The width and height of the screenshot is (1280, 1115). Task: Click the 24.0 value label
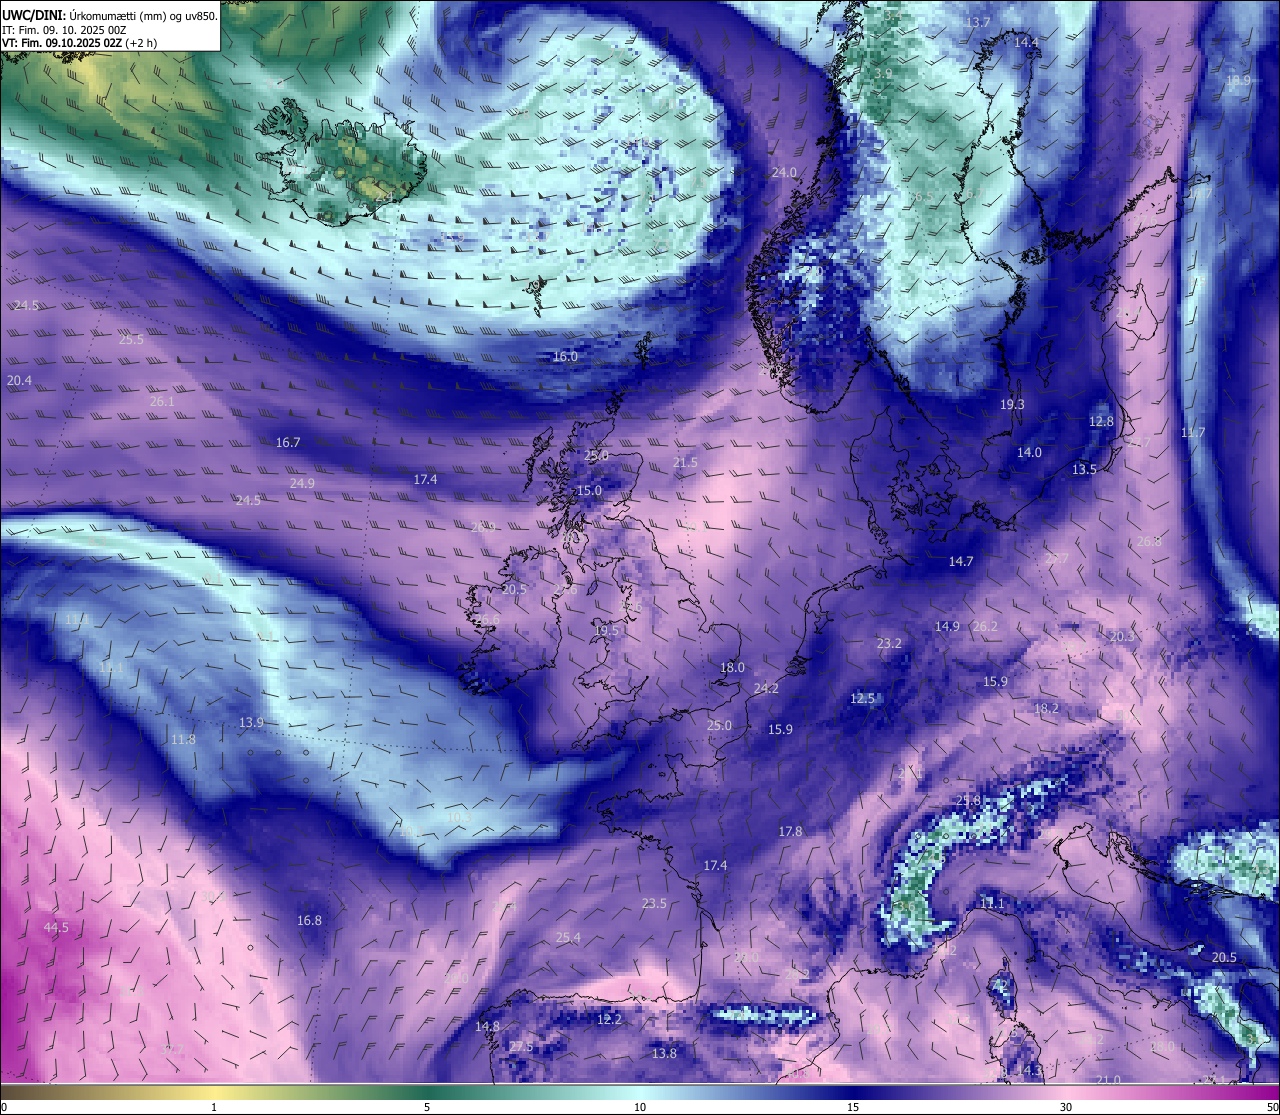[784, 172]
